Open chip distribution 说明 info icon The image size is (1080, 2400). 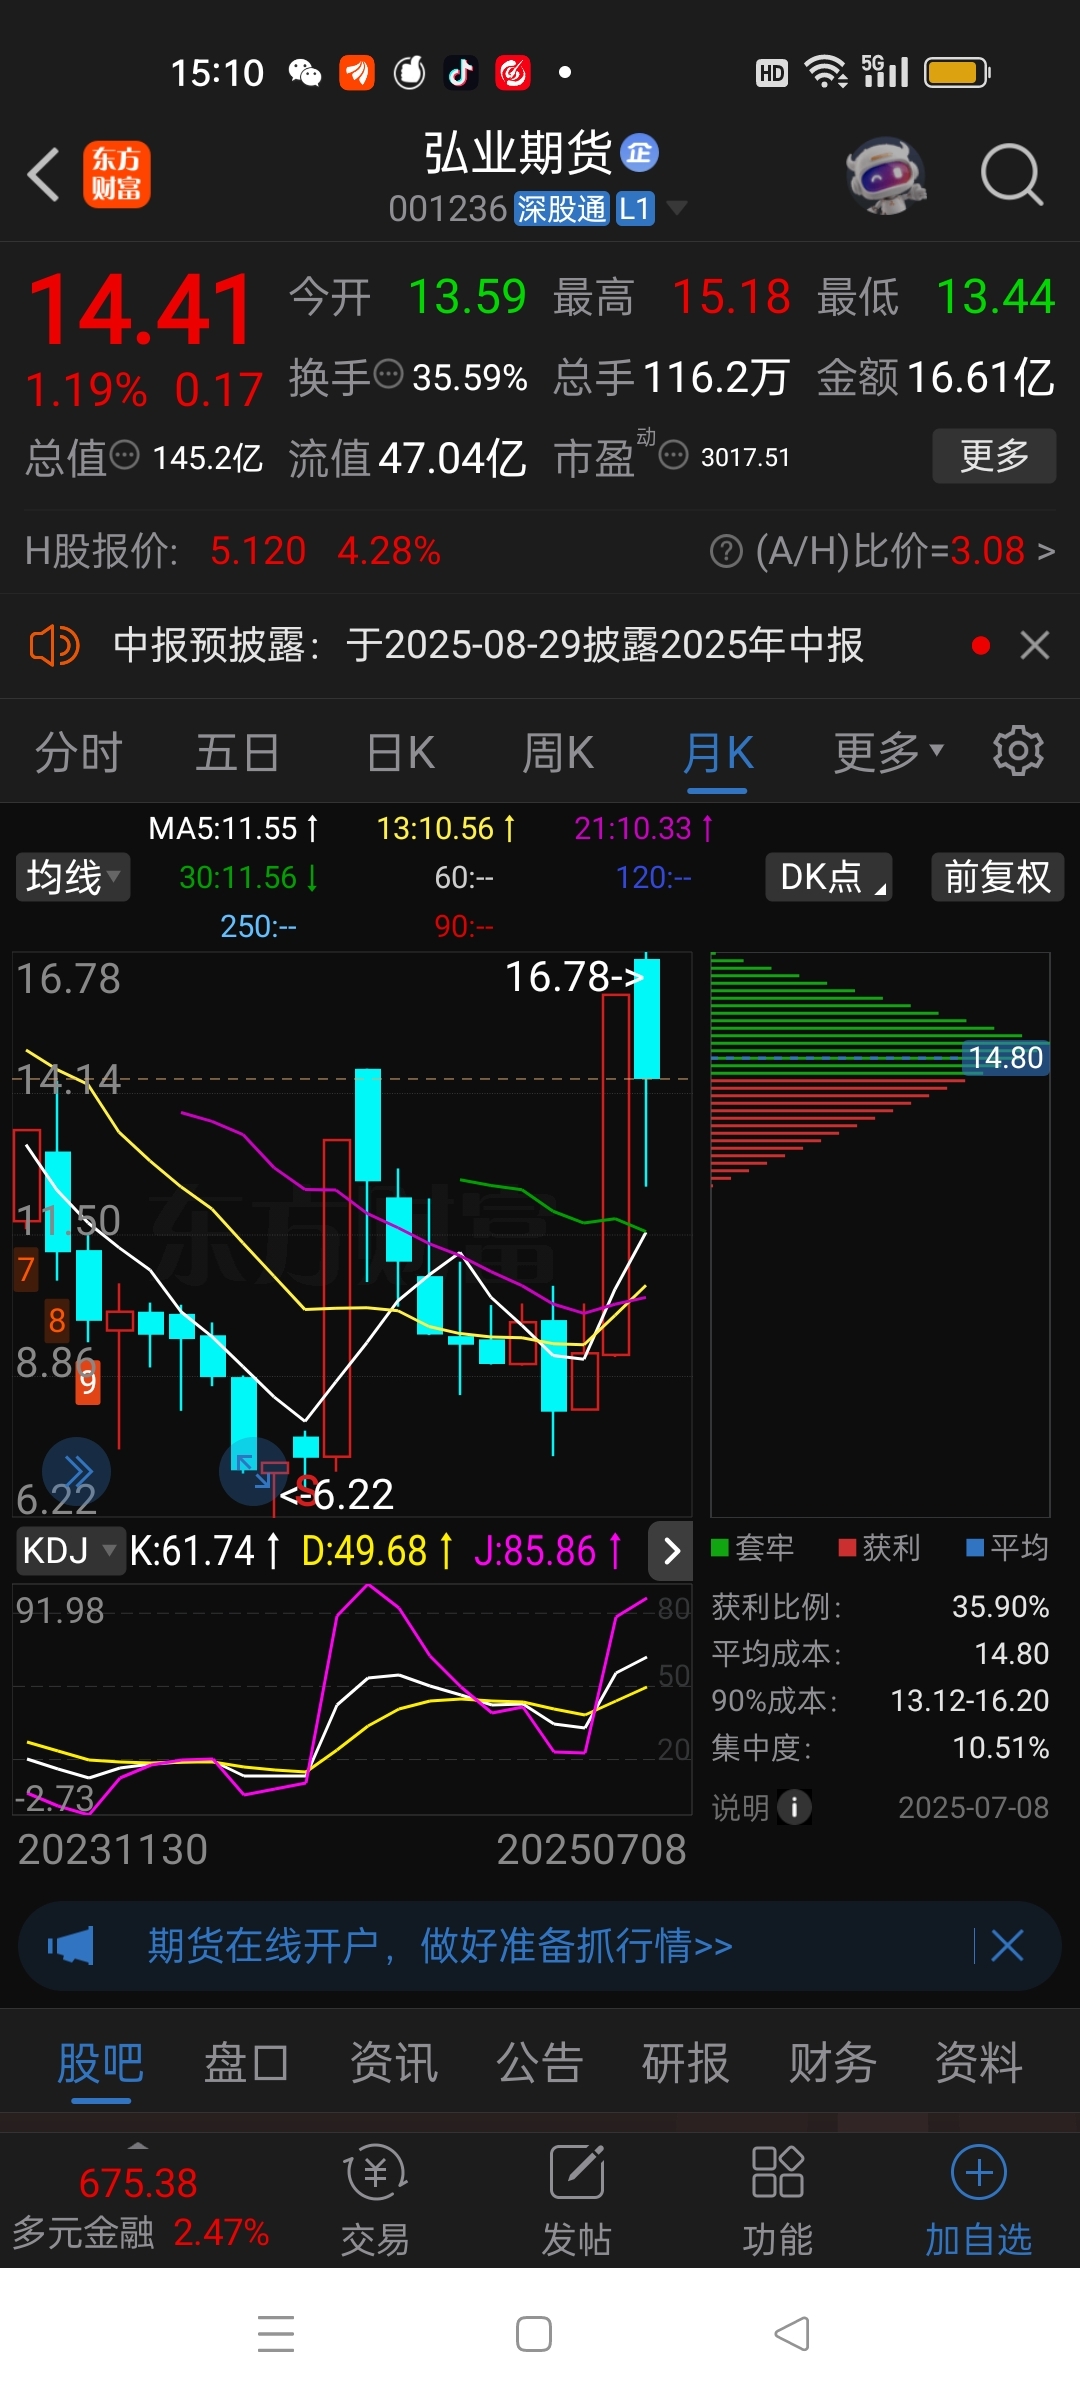[795, 1807]
